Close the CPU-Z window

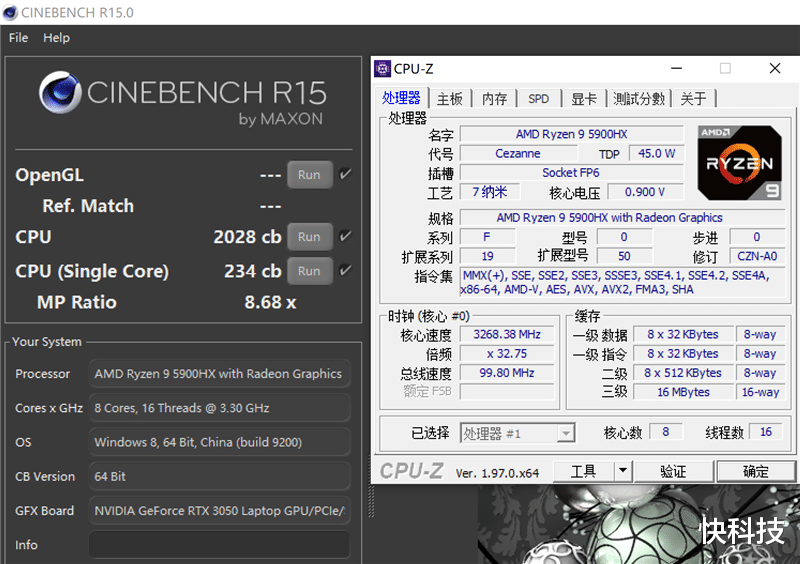[x=775, y=68]
